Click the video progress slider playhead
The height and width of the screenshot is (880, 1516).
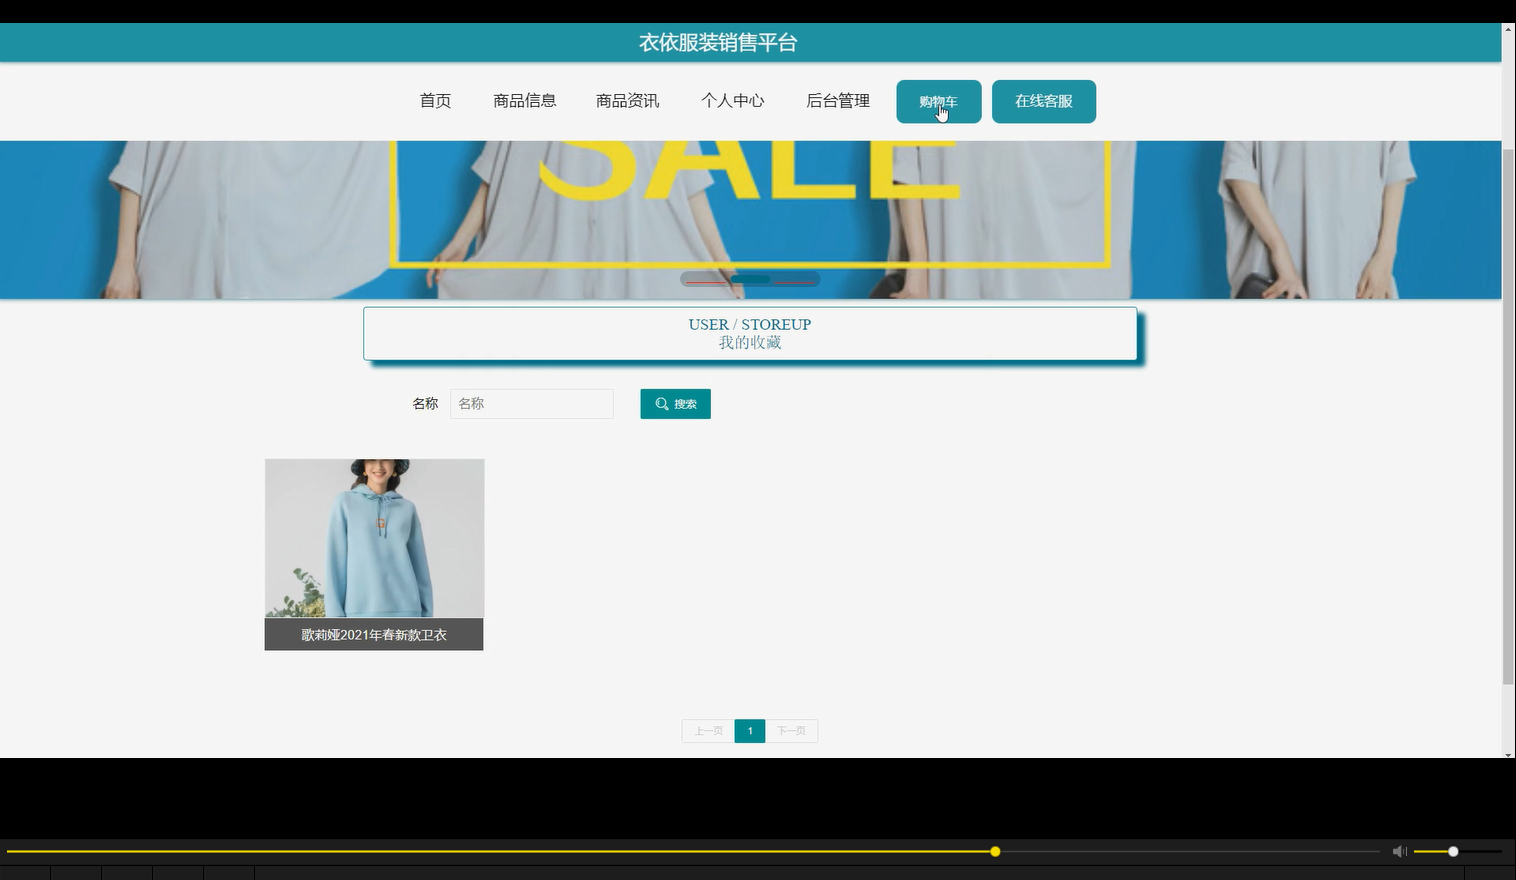pos(995,851)
